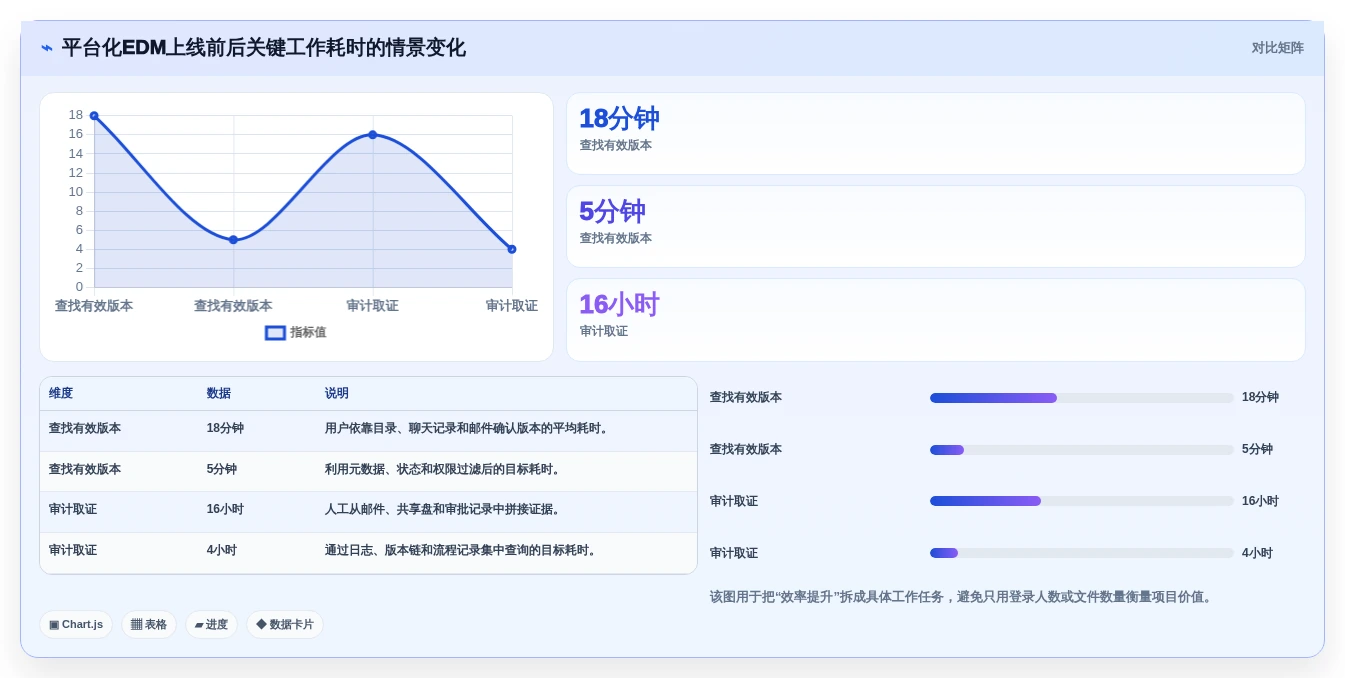Click the legend swatch for 指标值
Screen dimensions: 1345x678
275,333
